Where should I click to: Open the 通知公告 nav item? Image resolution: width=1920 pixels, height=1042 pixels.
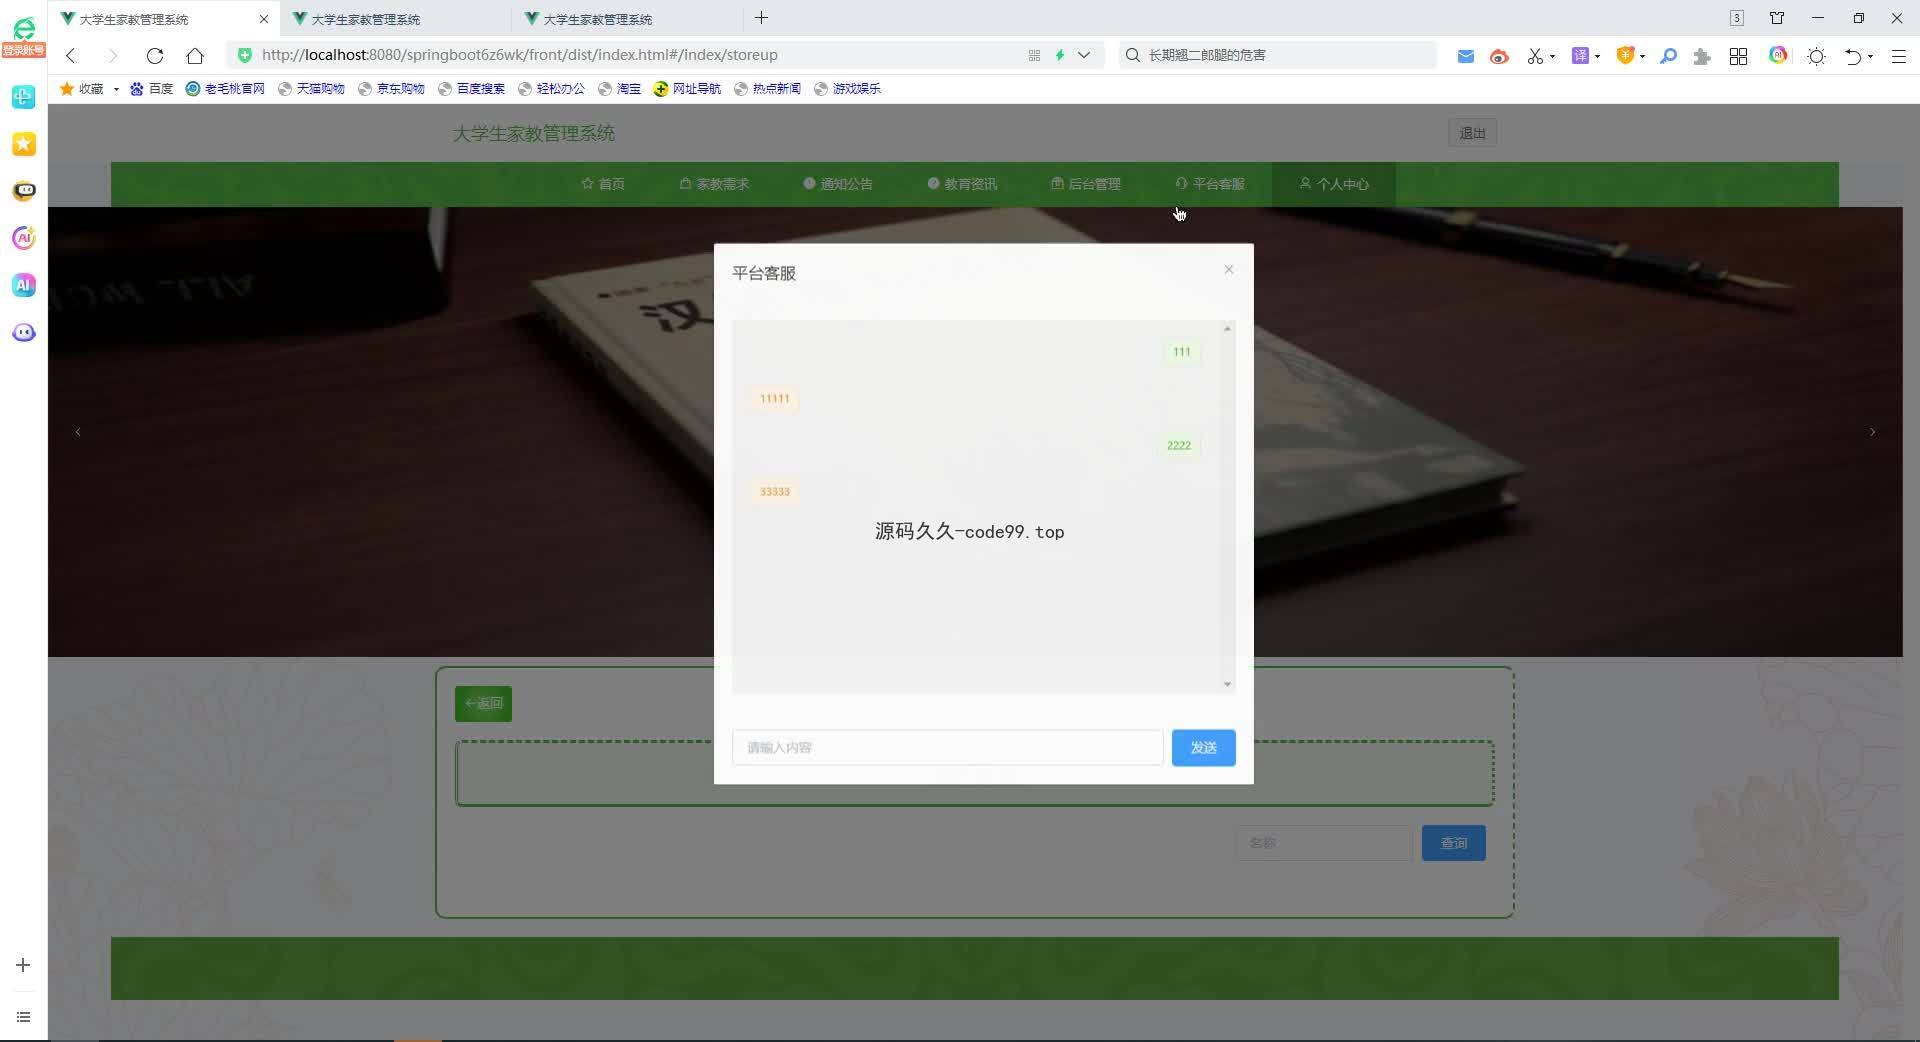pos(838,184)
